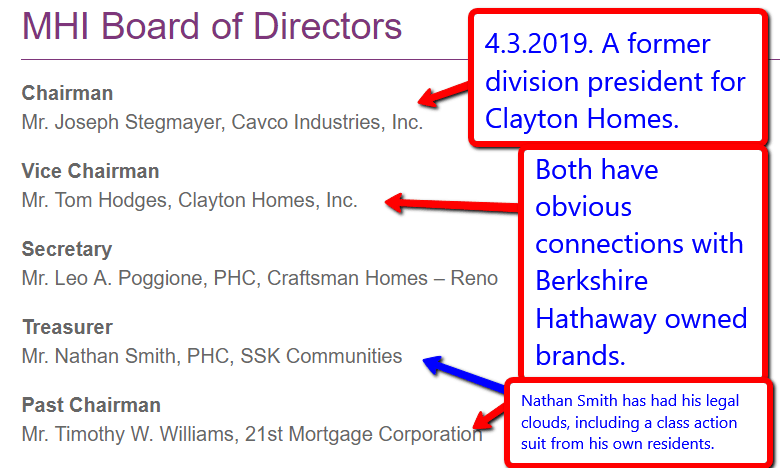Click "Clayton Homes." text in the top callout
The image size is (780, 468).
click(x=582, y=118)
